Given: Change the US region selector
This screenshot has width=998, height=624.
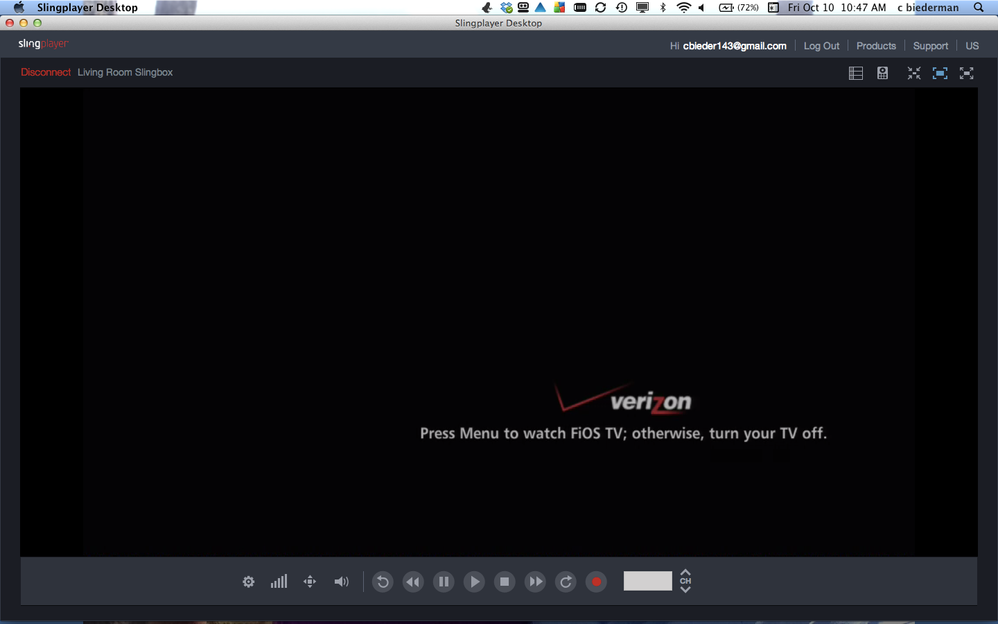Looking at the screenshot, I should coord(972,46).
